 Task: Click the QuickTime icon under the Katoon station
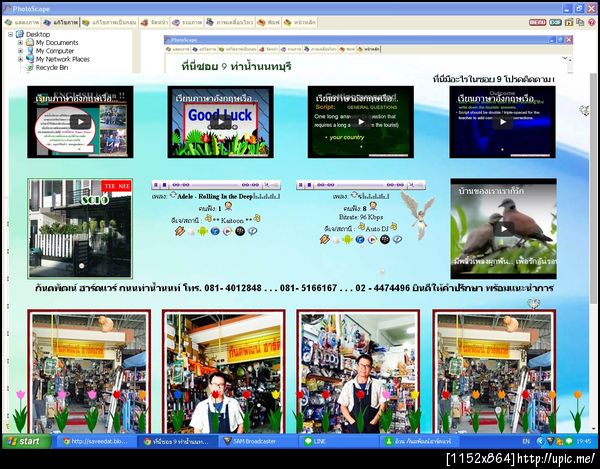252,231
